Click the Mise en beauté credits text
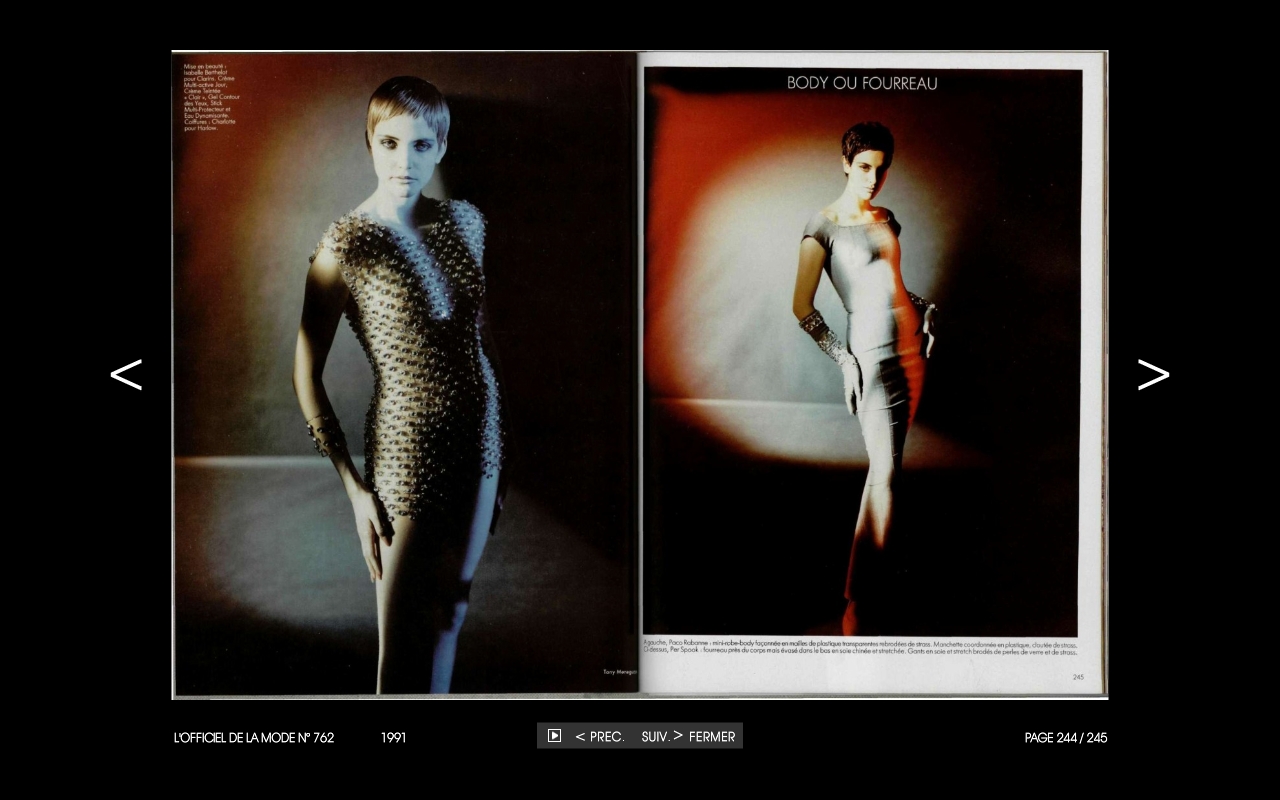 [209, 97]
